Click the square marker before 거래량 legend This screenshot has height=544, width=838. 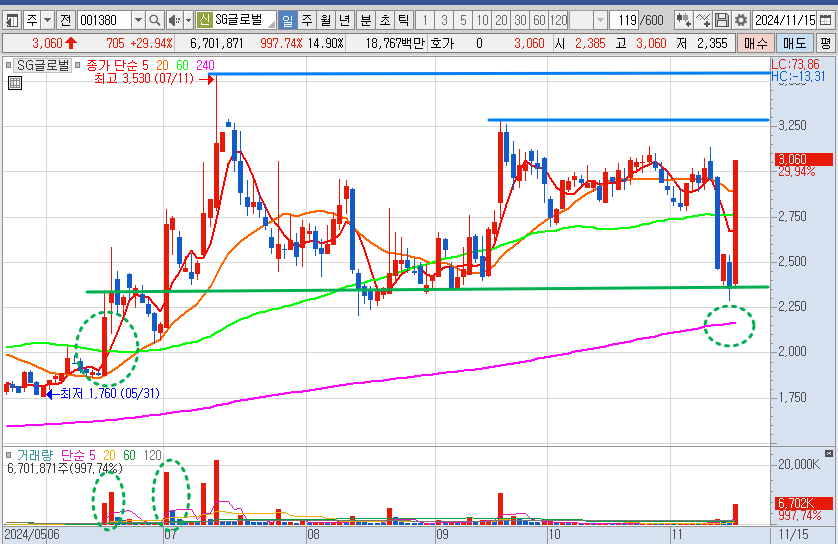click(9, 455)
